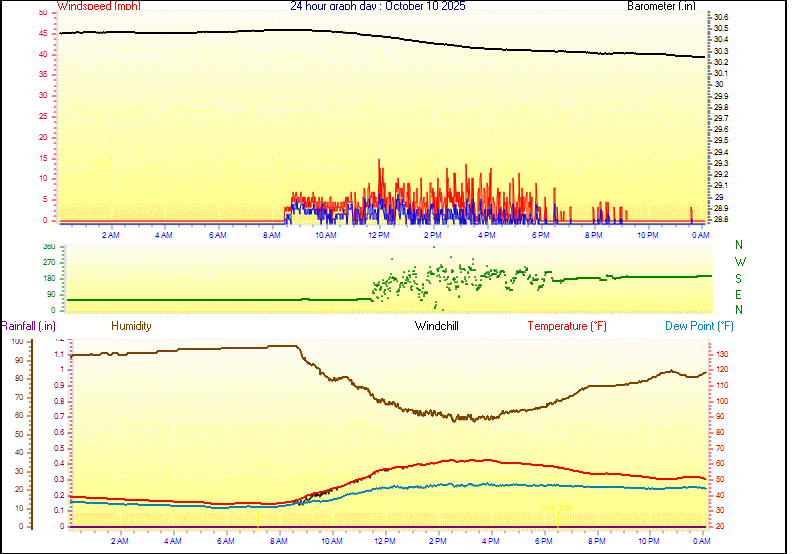798x554 pixels.
Task: Select the 24 hour graph date title
Action: pyautogui.click(x=377, y=6)
